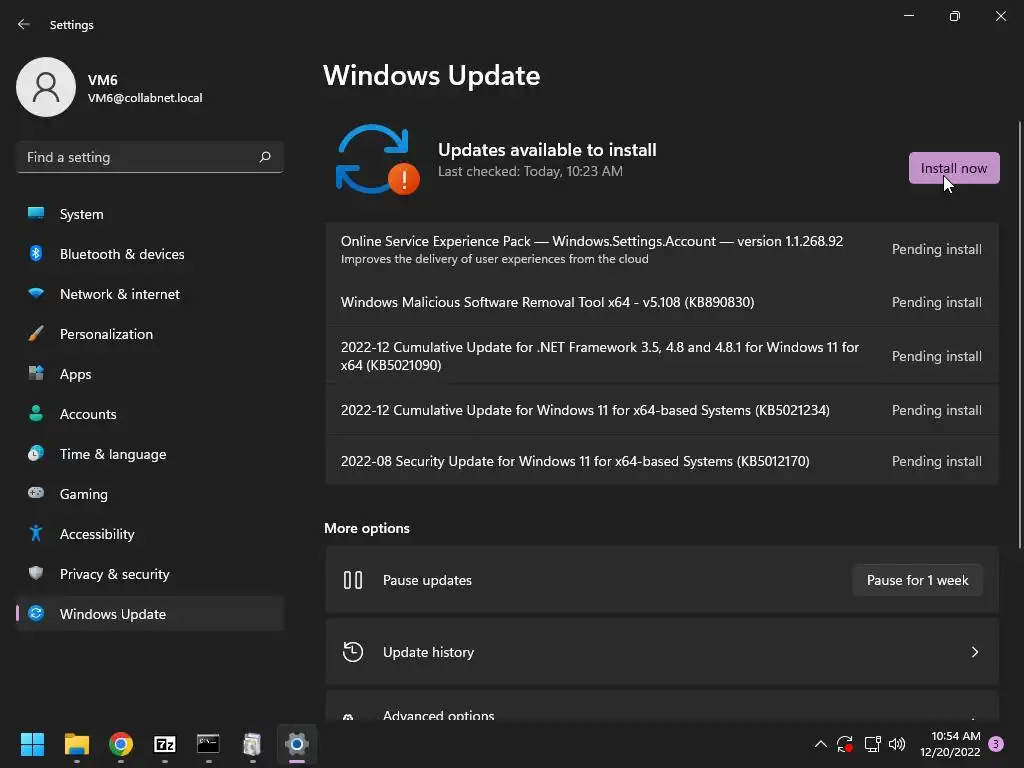Screen dimensions: 1024x768
Task: Click the Pause updates label
Action: (x=427, y=580)
